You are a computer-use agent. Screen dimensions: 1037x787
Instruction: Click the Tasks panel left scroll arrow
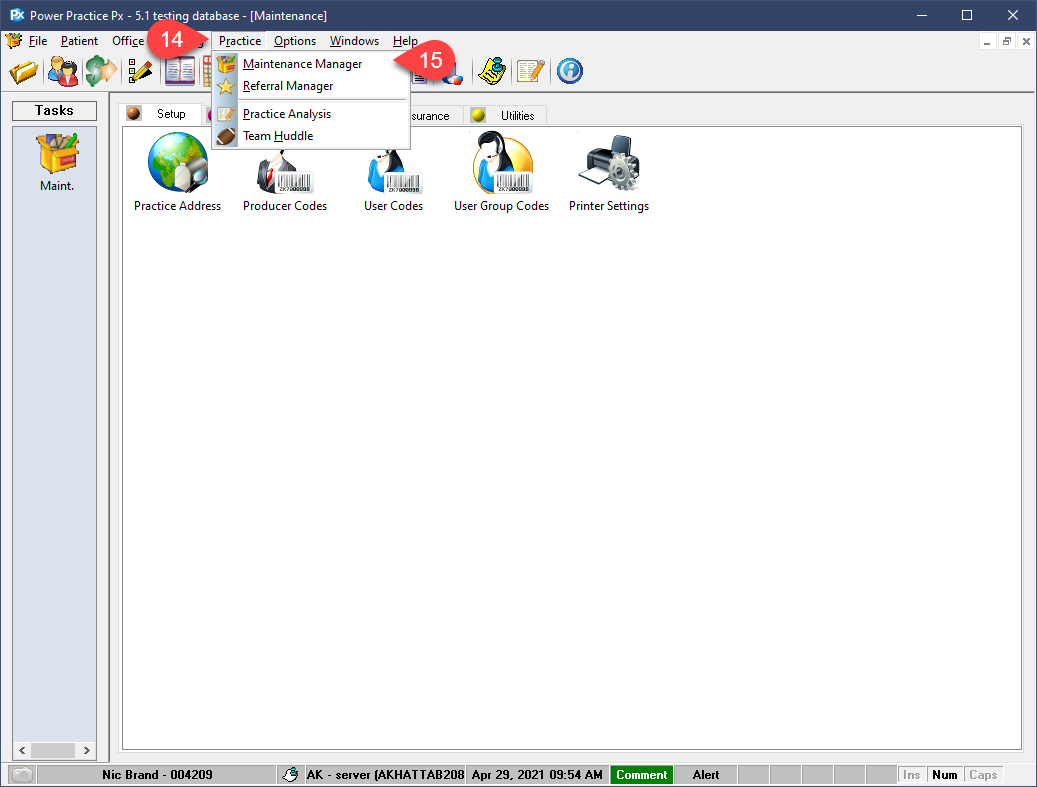tap(22, 750)
